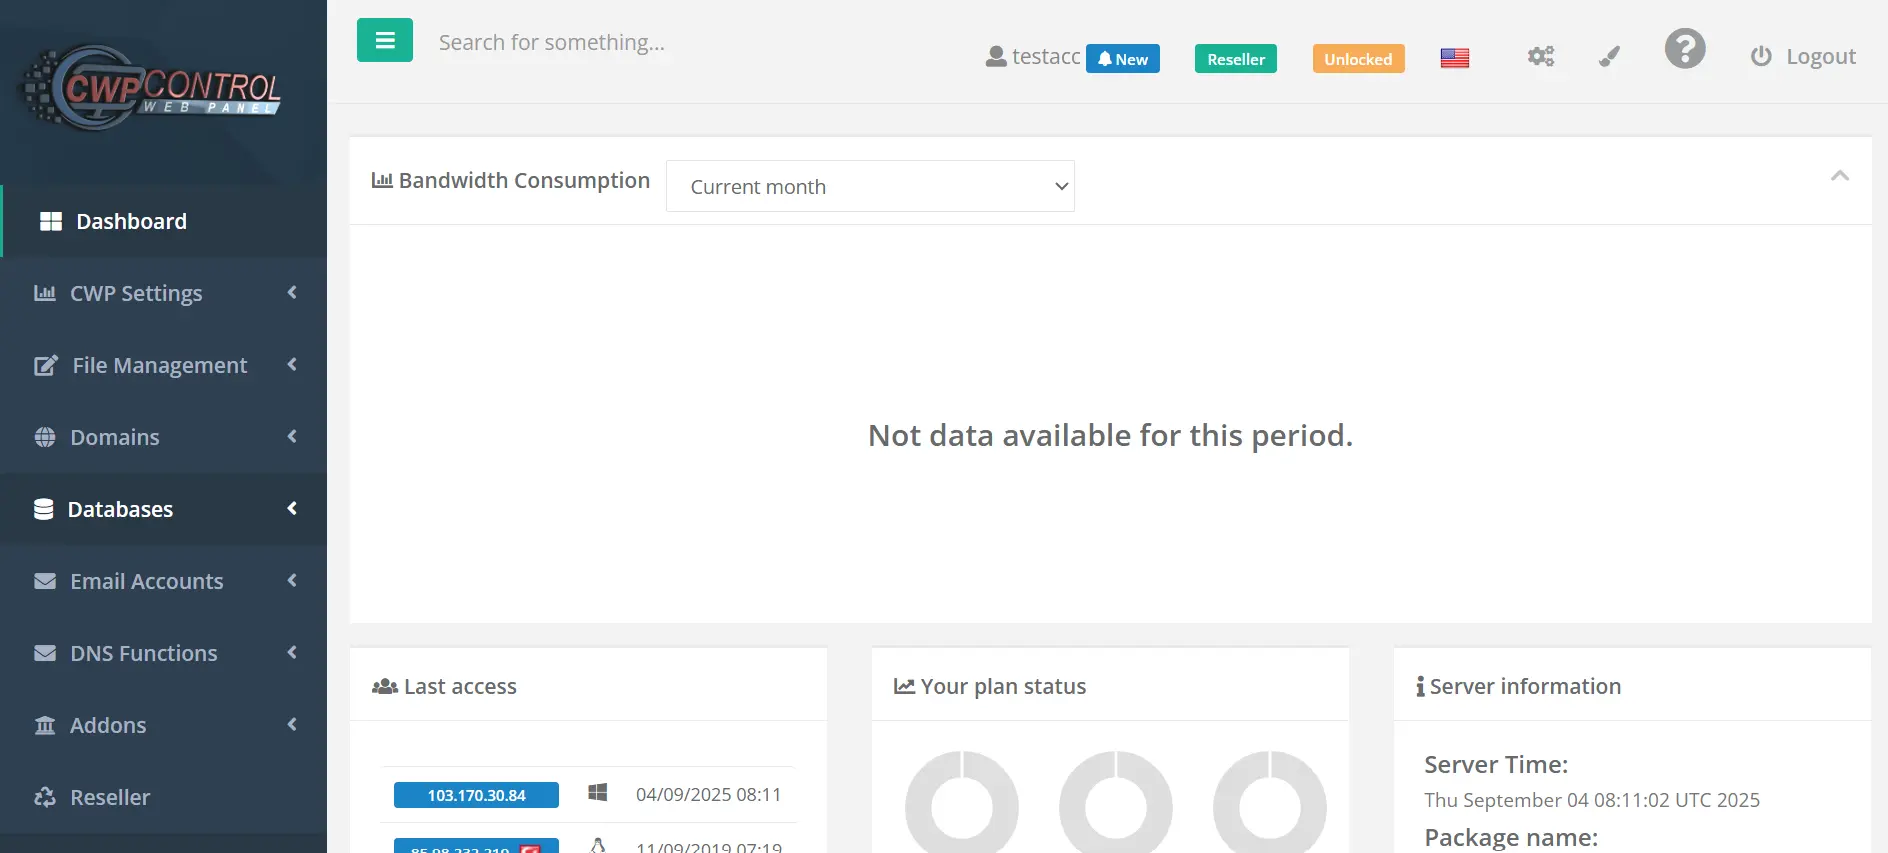Click the US flag language icon

[1455, 58]
